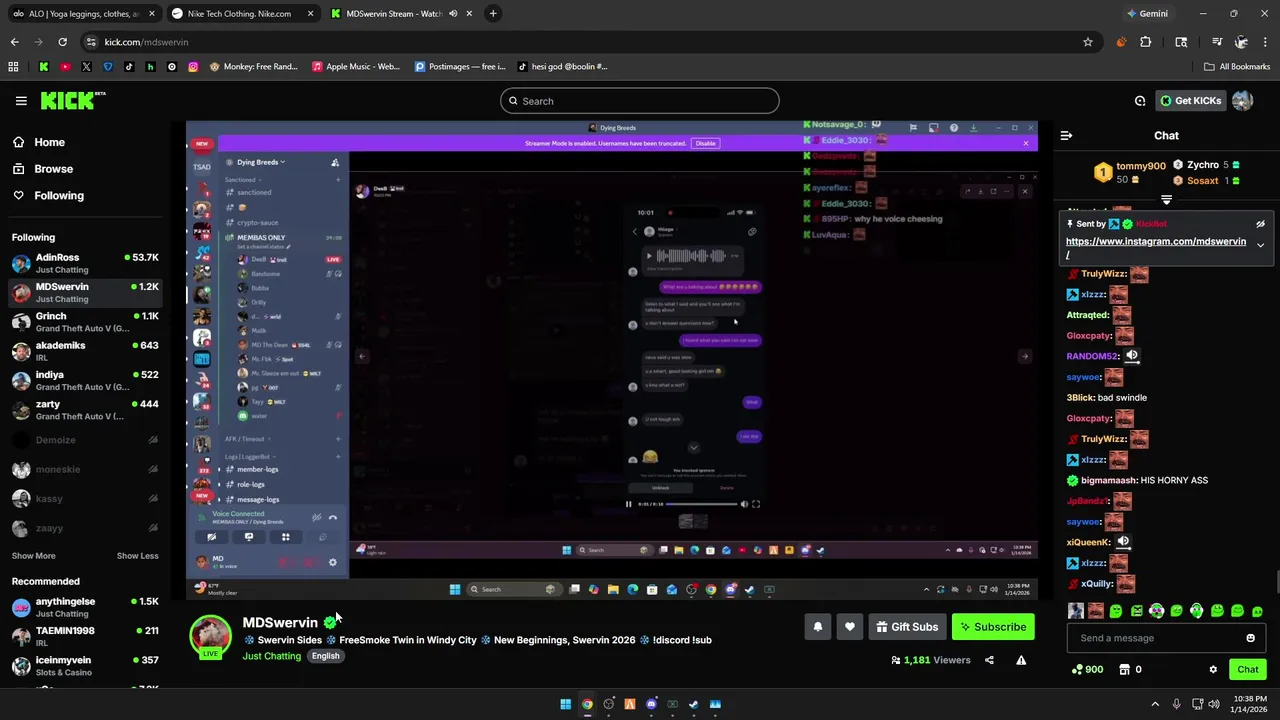Click the Just Chatting category link
This screenshot has width=1280, height=720.
[x=271, y=656]
